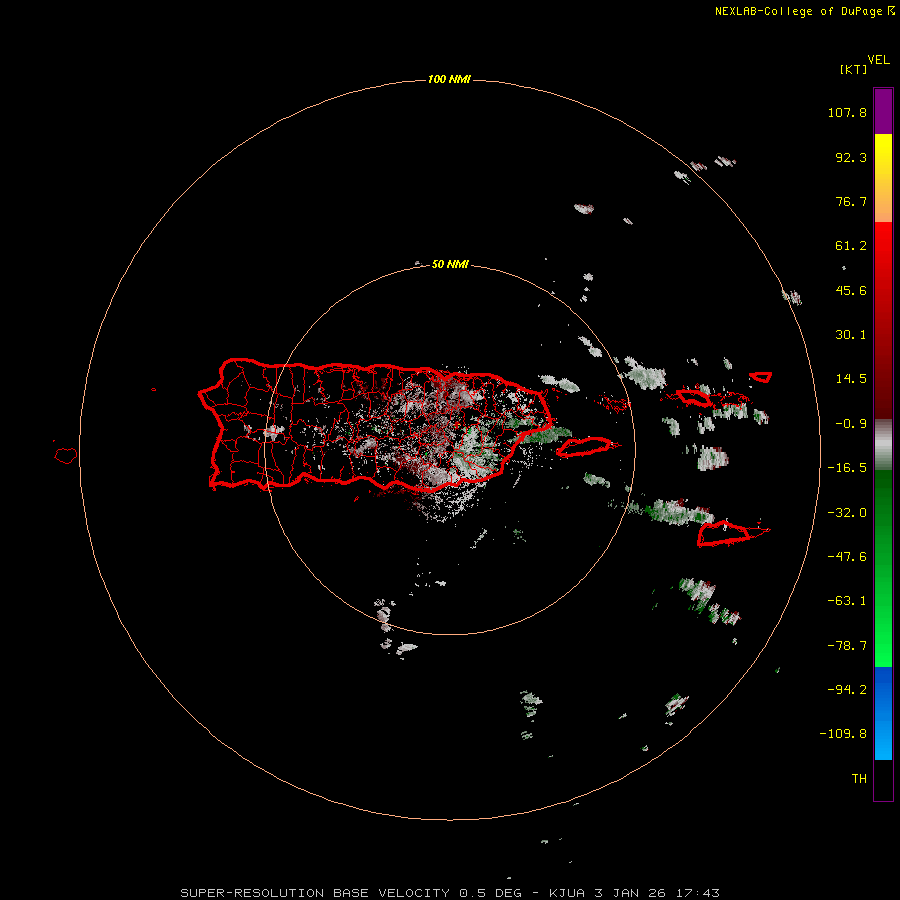Click the 100 NMI range ring label
This screenshot has height=900, width=900.
coord(449,79)
